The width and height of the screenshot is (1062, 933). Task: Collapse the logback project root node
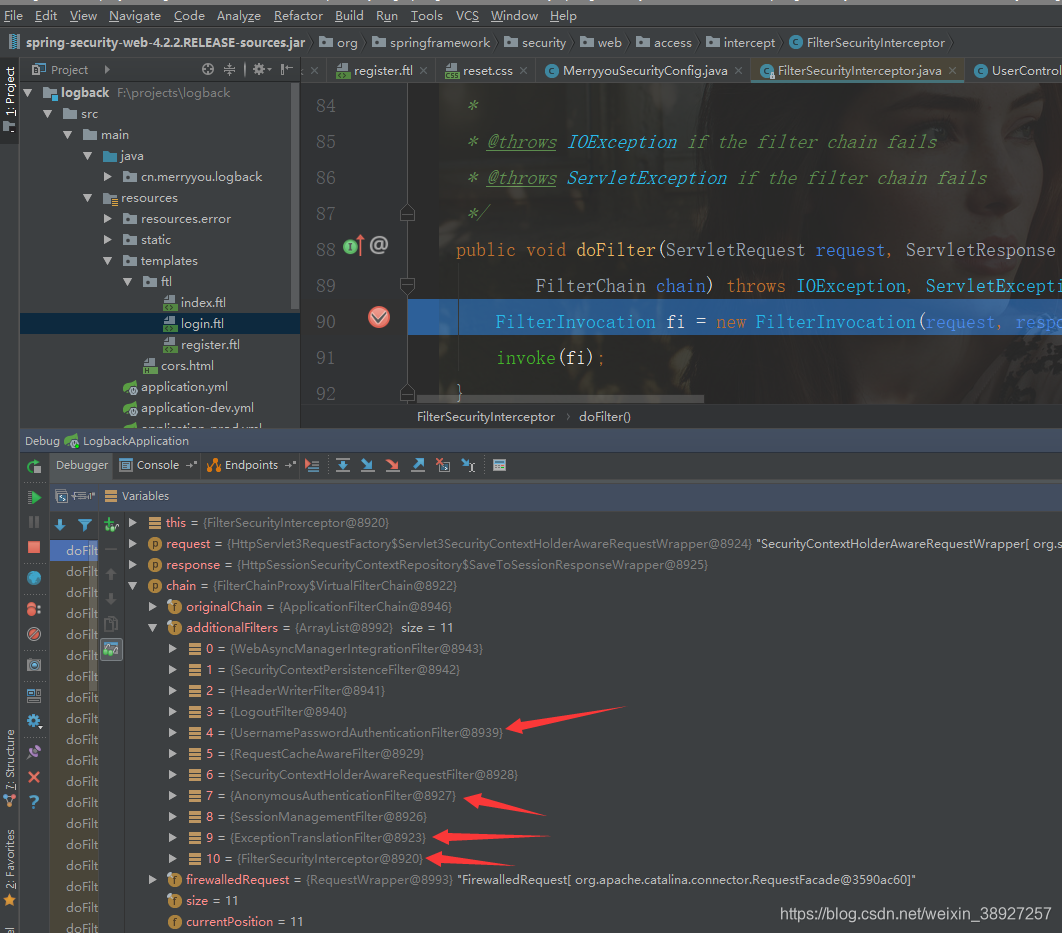pyautogui.click(x=28, y=93)
